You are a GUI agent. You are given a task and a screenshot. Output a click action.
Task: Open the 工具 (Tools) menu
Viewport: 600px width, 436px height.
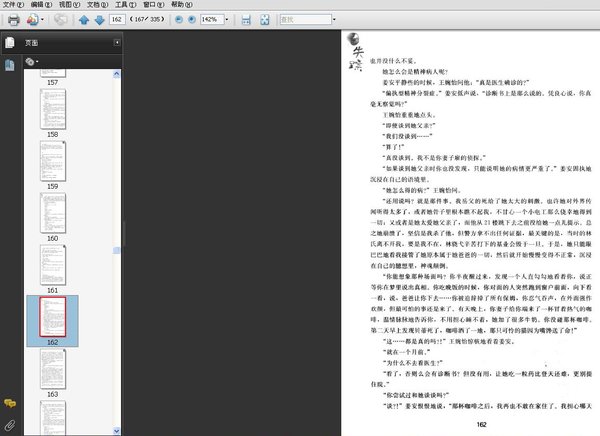126,5
